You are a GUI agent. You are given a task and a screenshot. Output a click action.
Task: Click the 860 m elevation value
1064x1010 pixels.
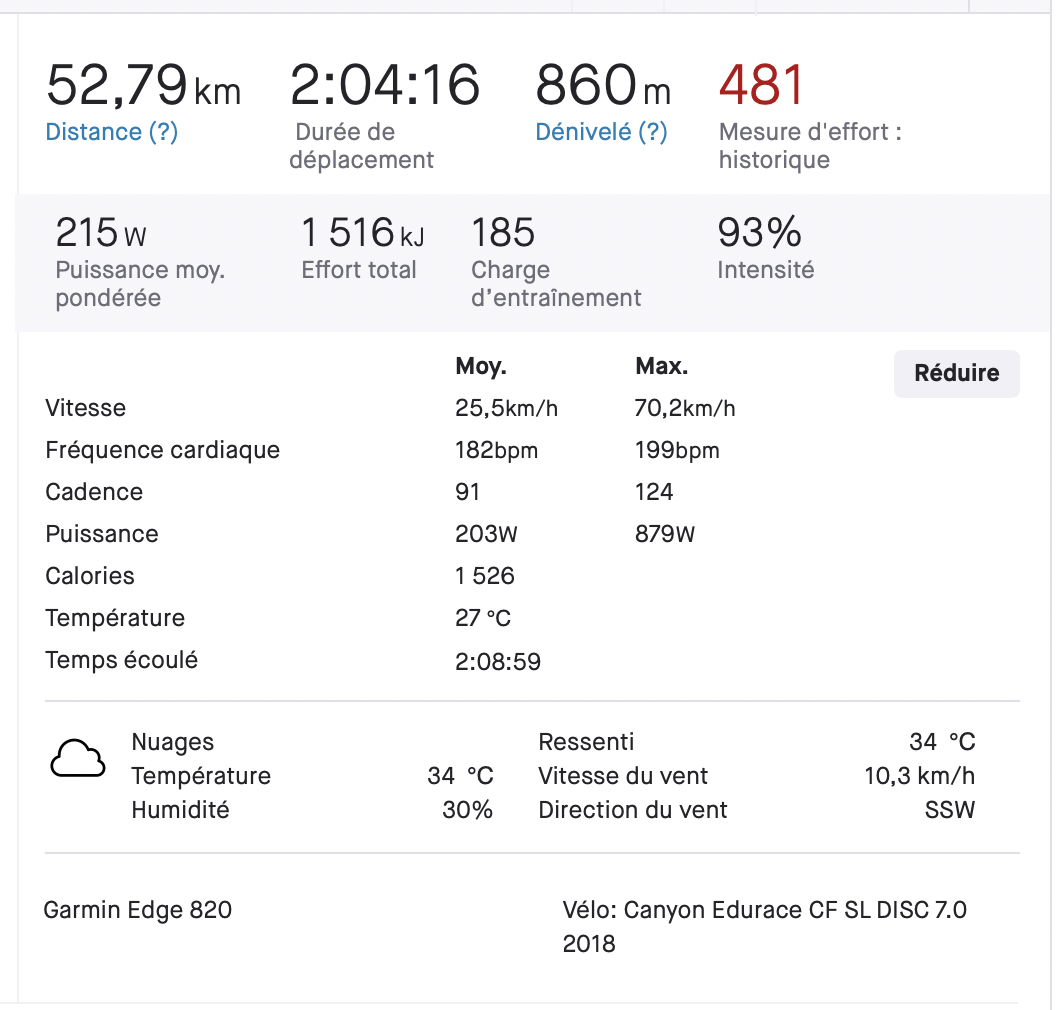602,85
